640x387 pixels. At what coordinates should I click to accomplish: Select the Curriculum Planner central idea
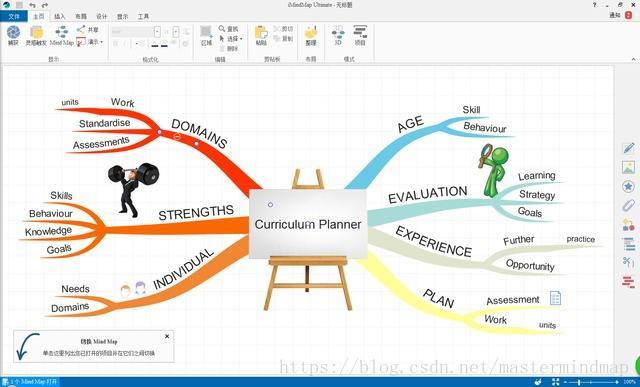(x=308, y=224)
